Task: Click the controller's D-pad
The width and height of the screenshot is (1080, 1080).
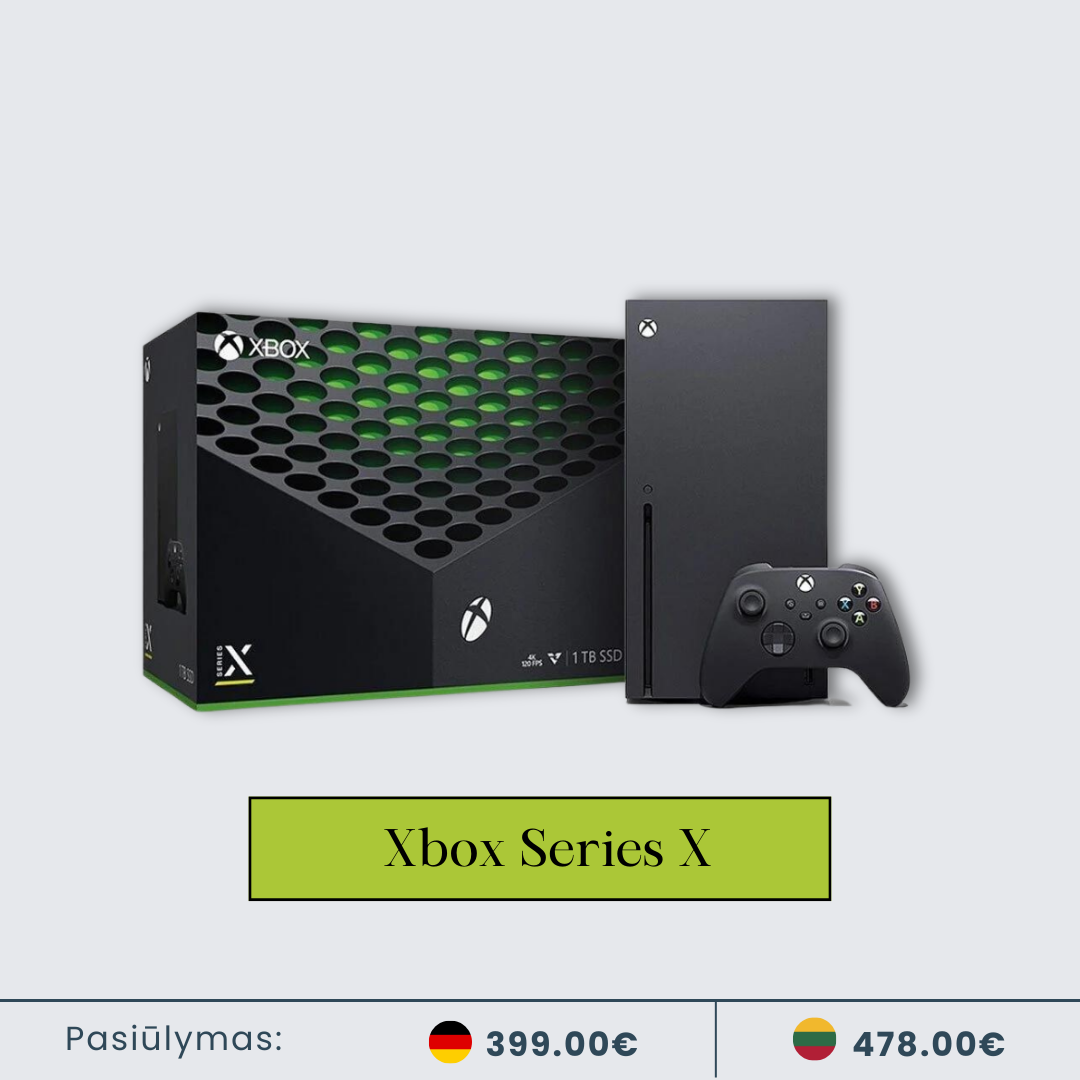Action: point(778,637)
